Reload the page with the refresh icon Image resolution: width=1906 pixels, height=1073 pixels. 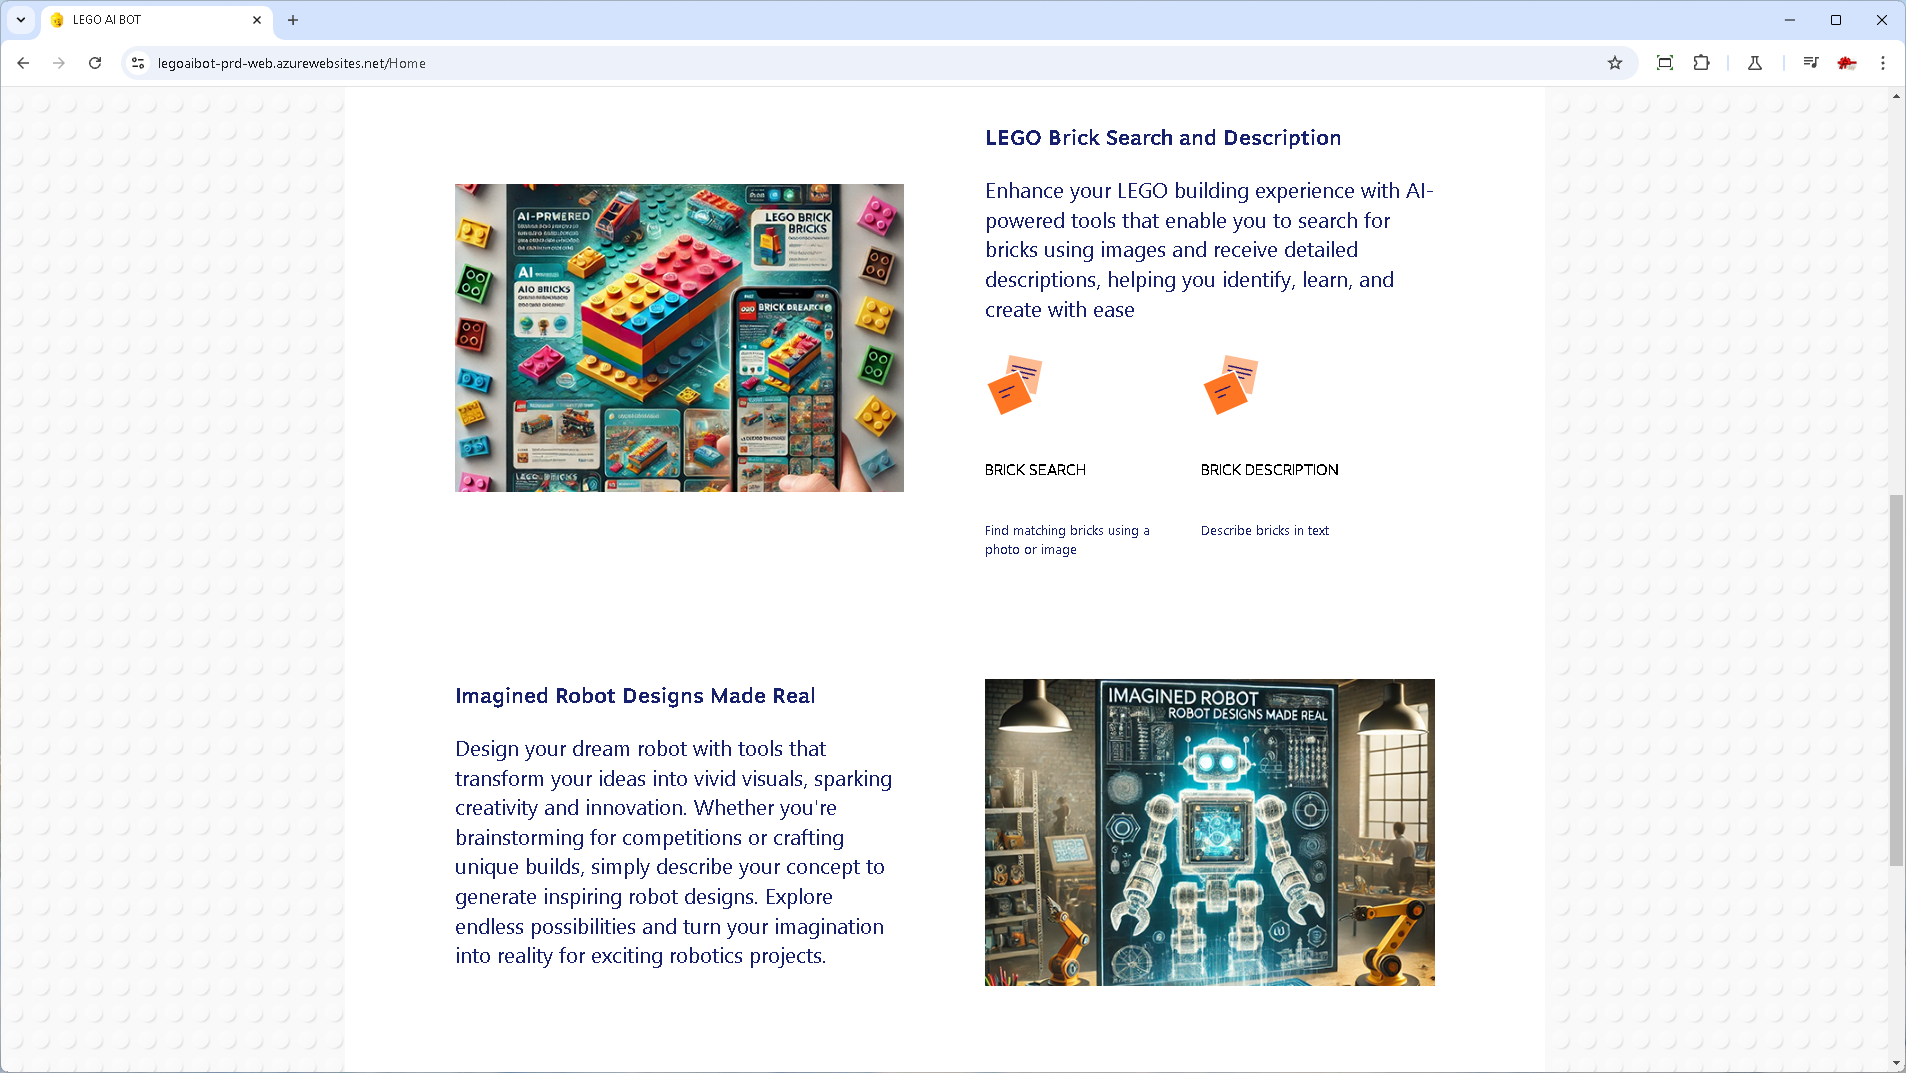[95, 63]
